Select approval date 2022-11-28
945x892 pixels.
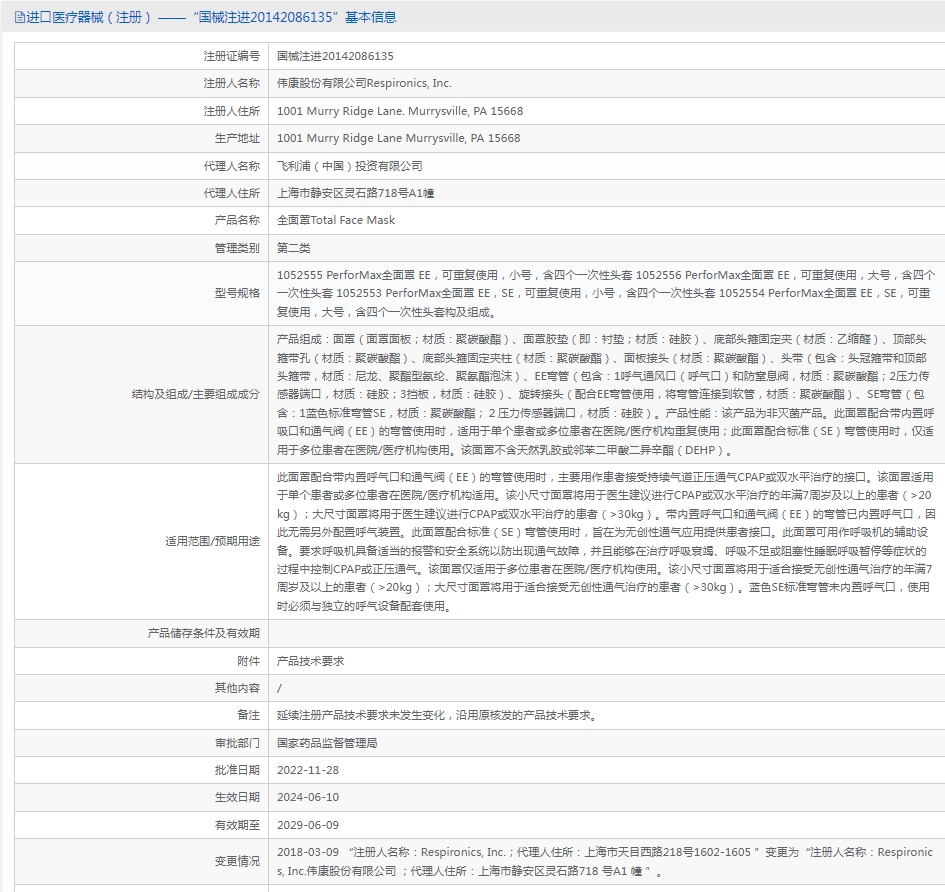308,770
